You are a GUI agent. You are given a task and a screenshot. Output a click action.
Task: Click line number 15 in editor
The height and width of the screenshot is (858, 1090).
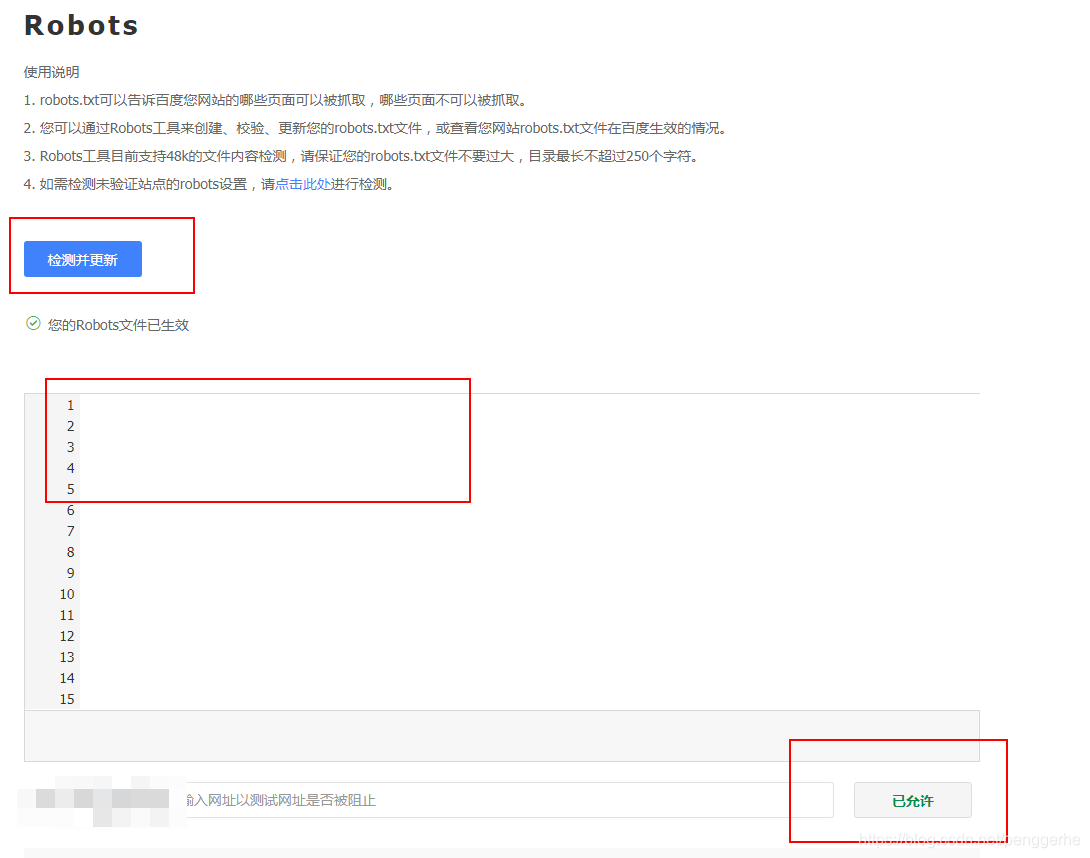pyautogui.click(x=67, y=699)
